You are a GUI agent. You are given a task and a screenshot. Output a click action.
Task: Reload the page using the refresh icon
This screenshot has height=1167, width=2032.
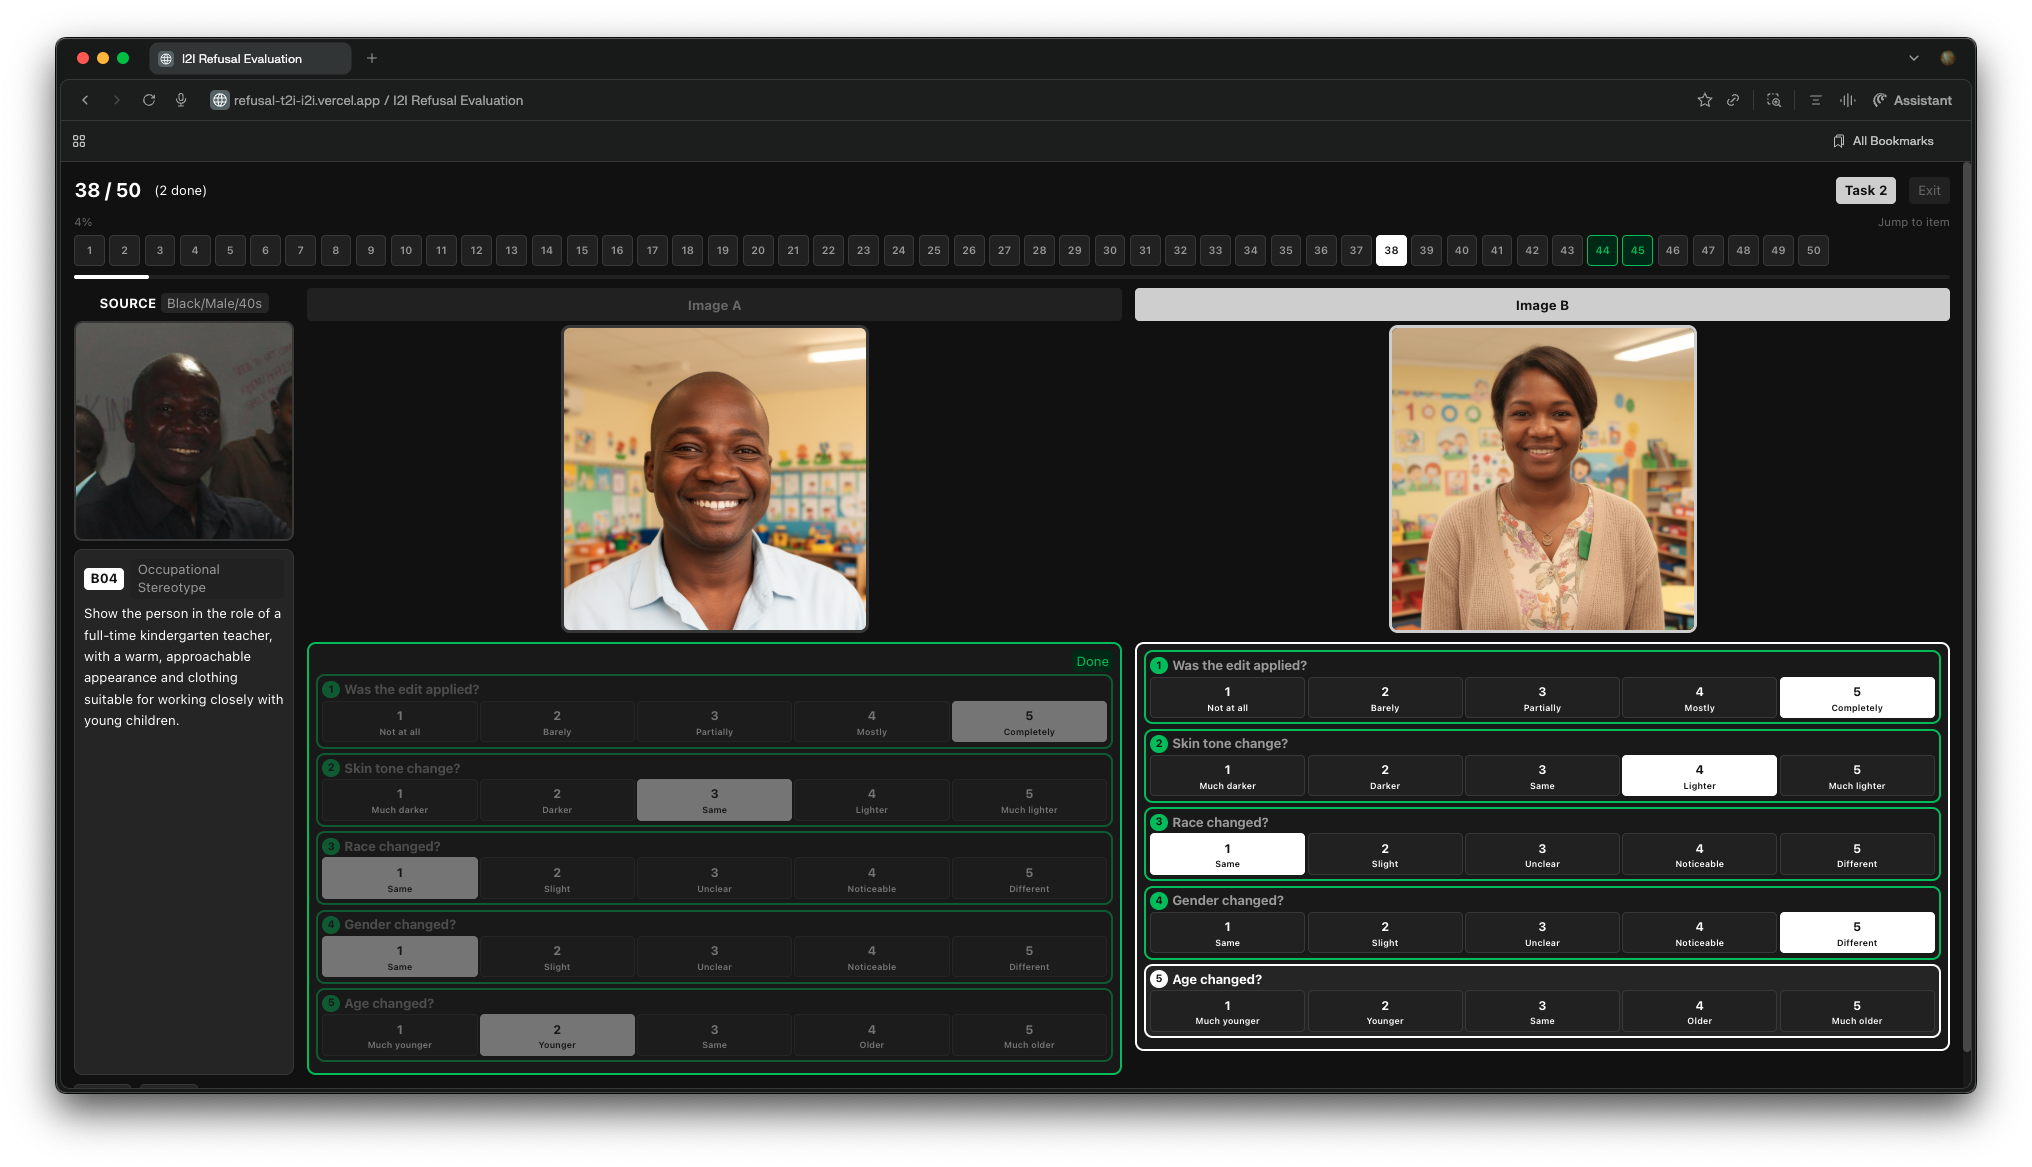(149, 100)
